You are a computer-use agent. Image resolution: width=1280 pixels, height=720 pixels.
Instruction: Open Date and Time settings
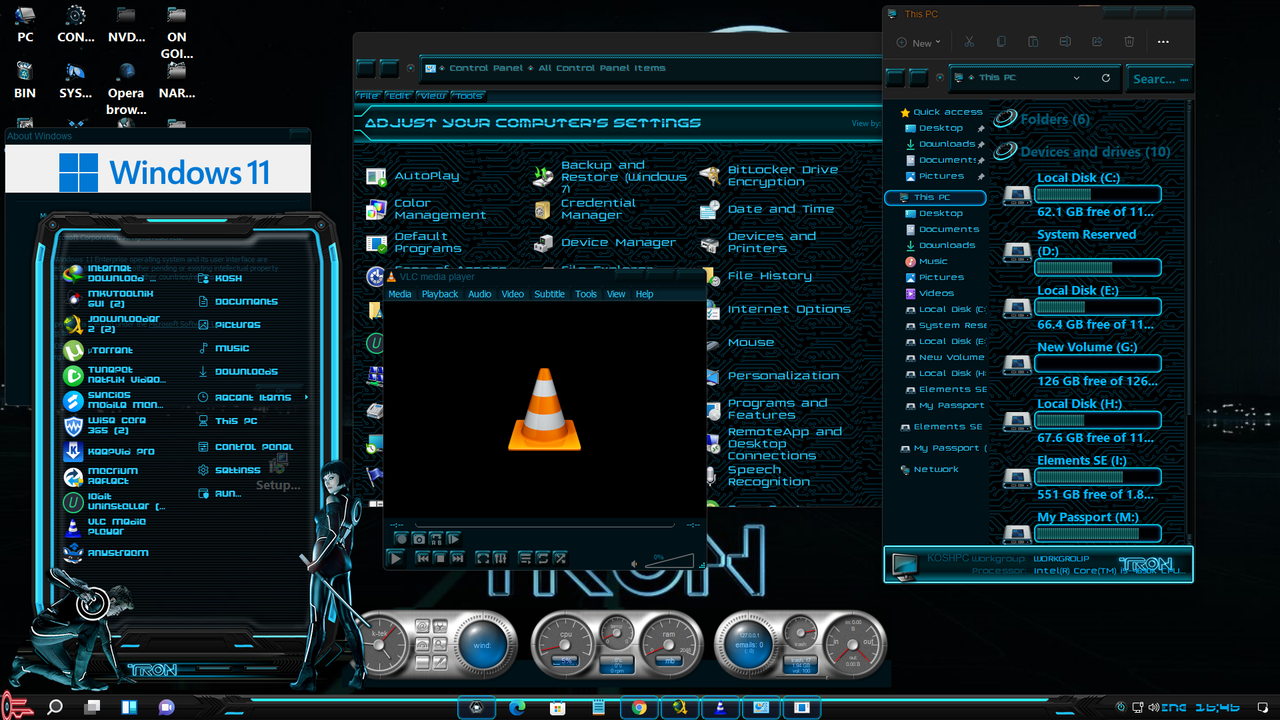(767, 210)
